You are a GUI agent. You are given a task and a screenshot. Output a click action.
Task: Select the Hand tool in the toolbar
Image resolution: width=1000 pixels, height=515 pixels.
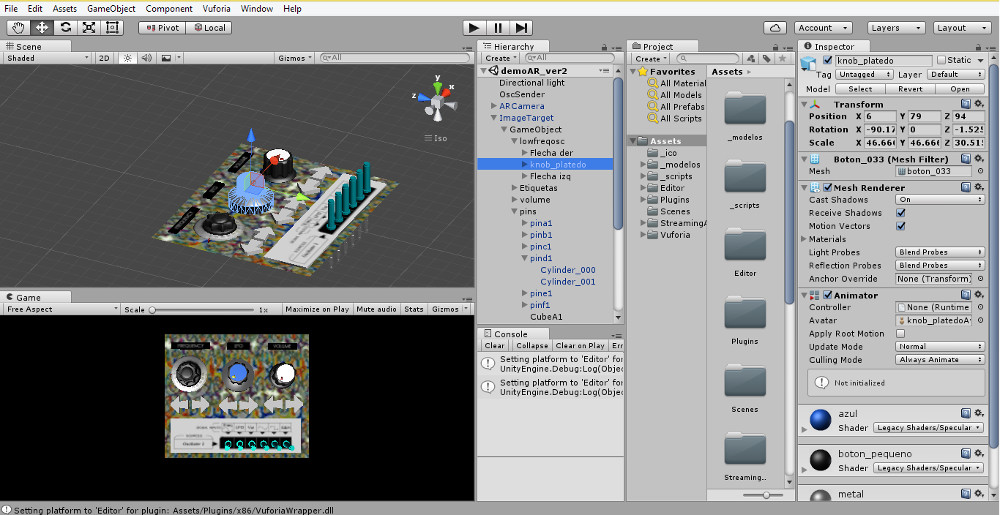(x=17, y=28)
